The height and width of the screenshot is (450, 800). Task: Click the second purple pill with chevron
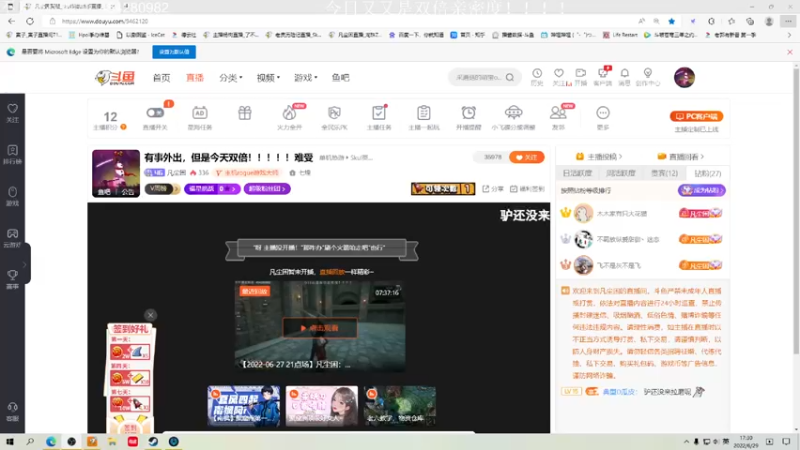pyautogui.click(x=267, y=189)
